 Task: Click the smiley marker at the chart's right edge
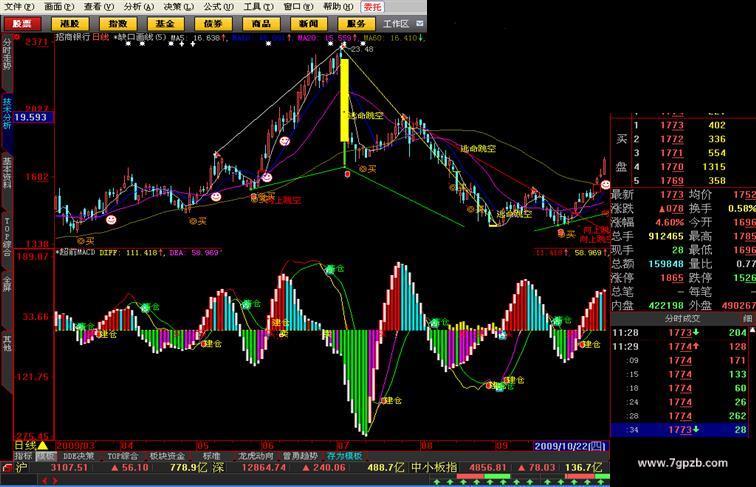(605, 184)
